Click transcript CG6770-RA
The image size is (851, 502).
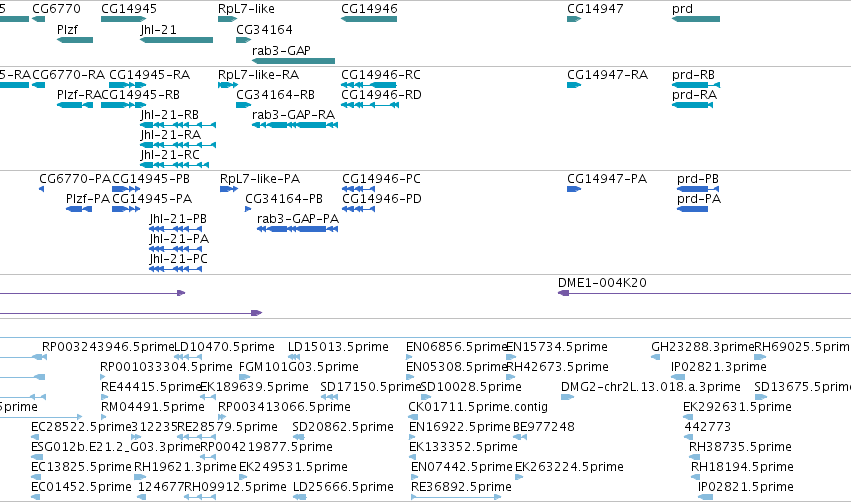coord(68,74)
